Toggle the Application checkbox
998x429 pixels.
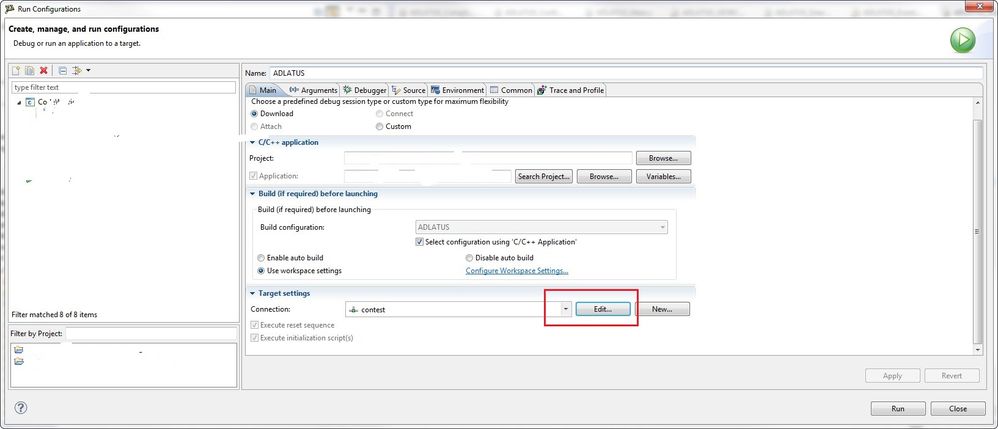tap(253, 176)
